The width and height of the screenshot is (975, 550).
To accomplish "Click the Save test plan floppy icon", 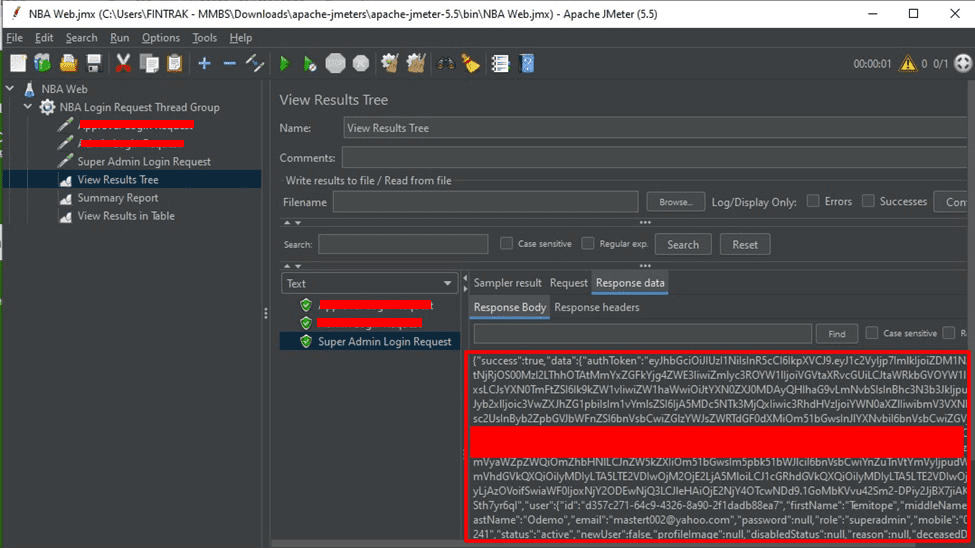I will click(x=94, y=64).
